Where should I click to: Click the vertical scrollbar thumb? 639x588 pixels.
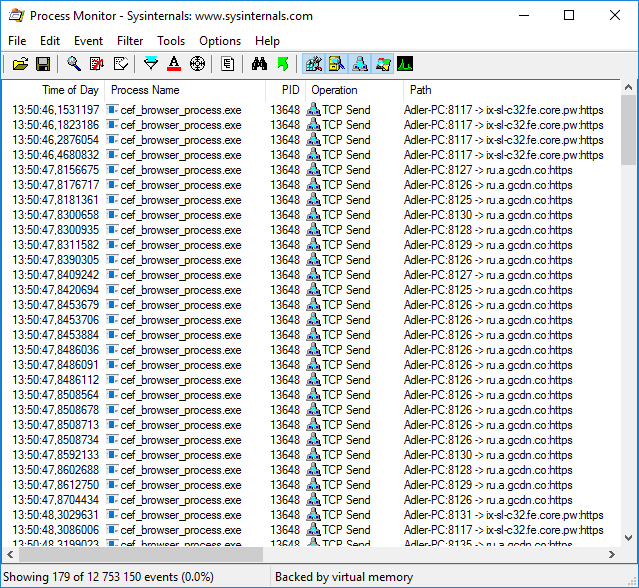[x=628, y=130]
